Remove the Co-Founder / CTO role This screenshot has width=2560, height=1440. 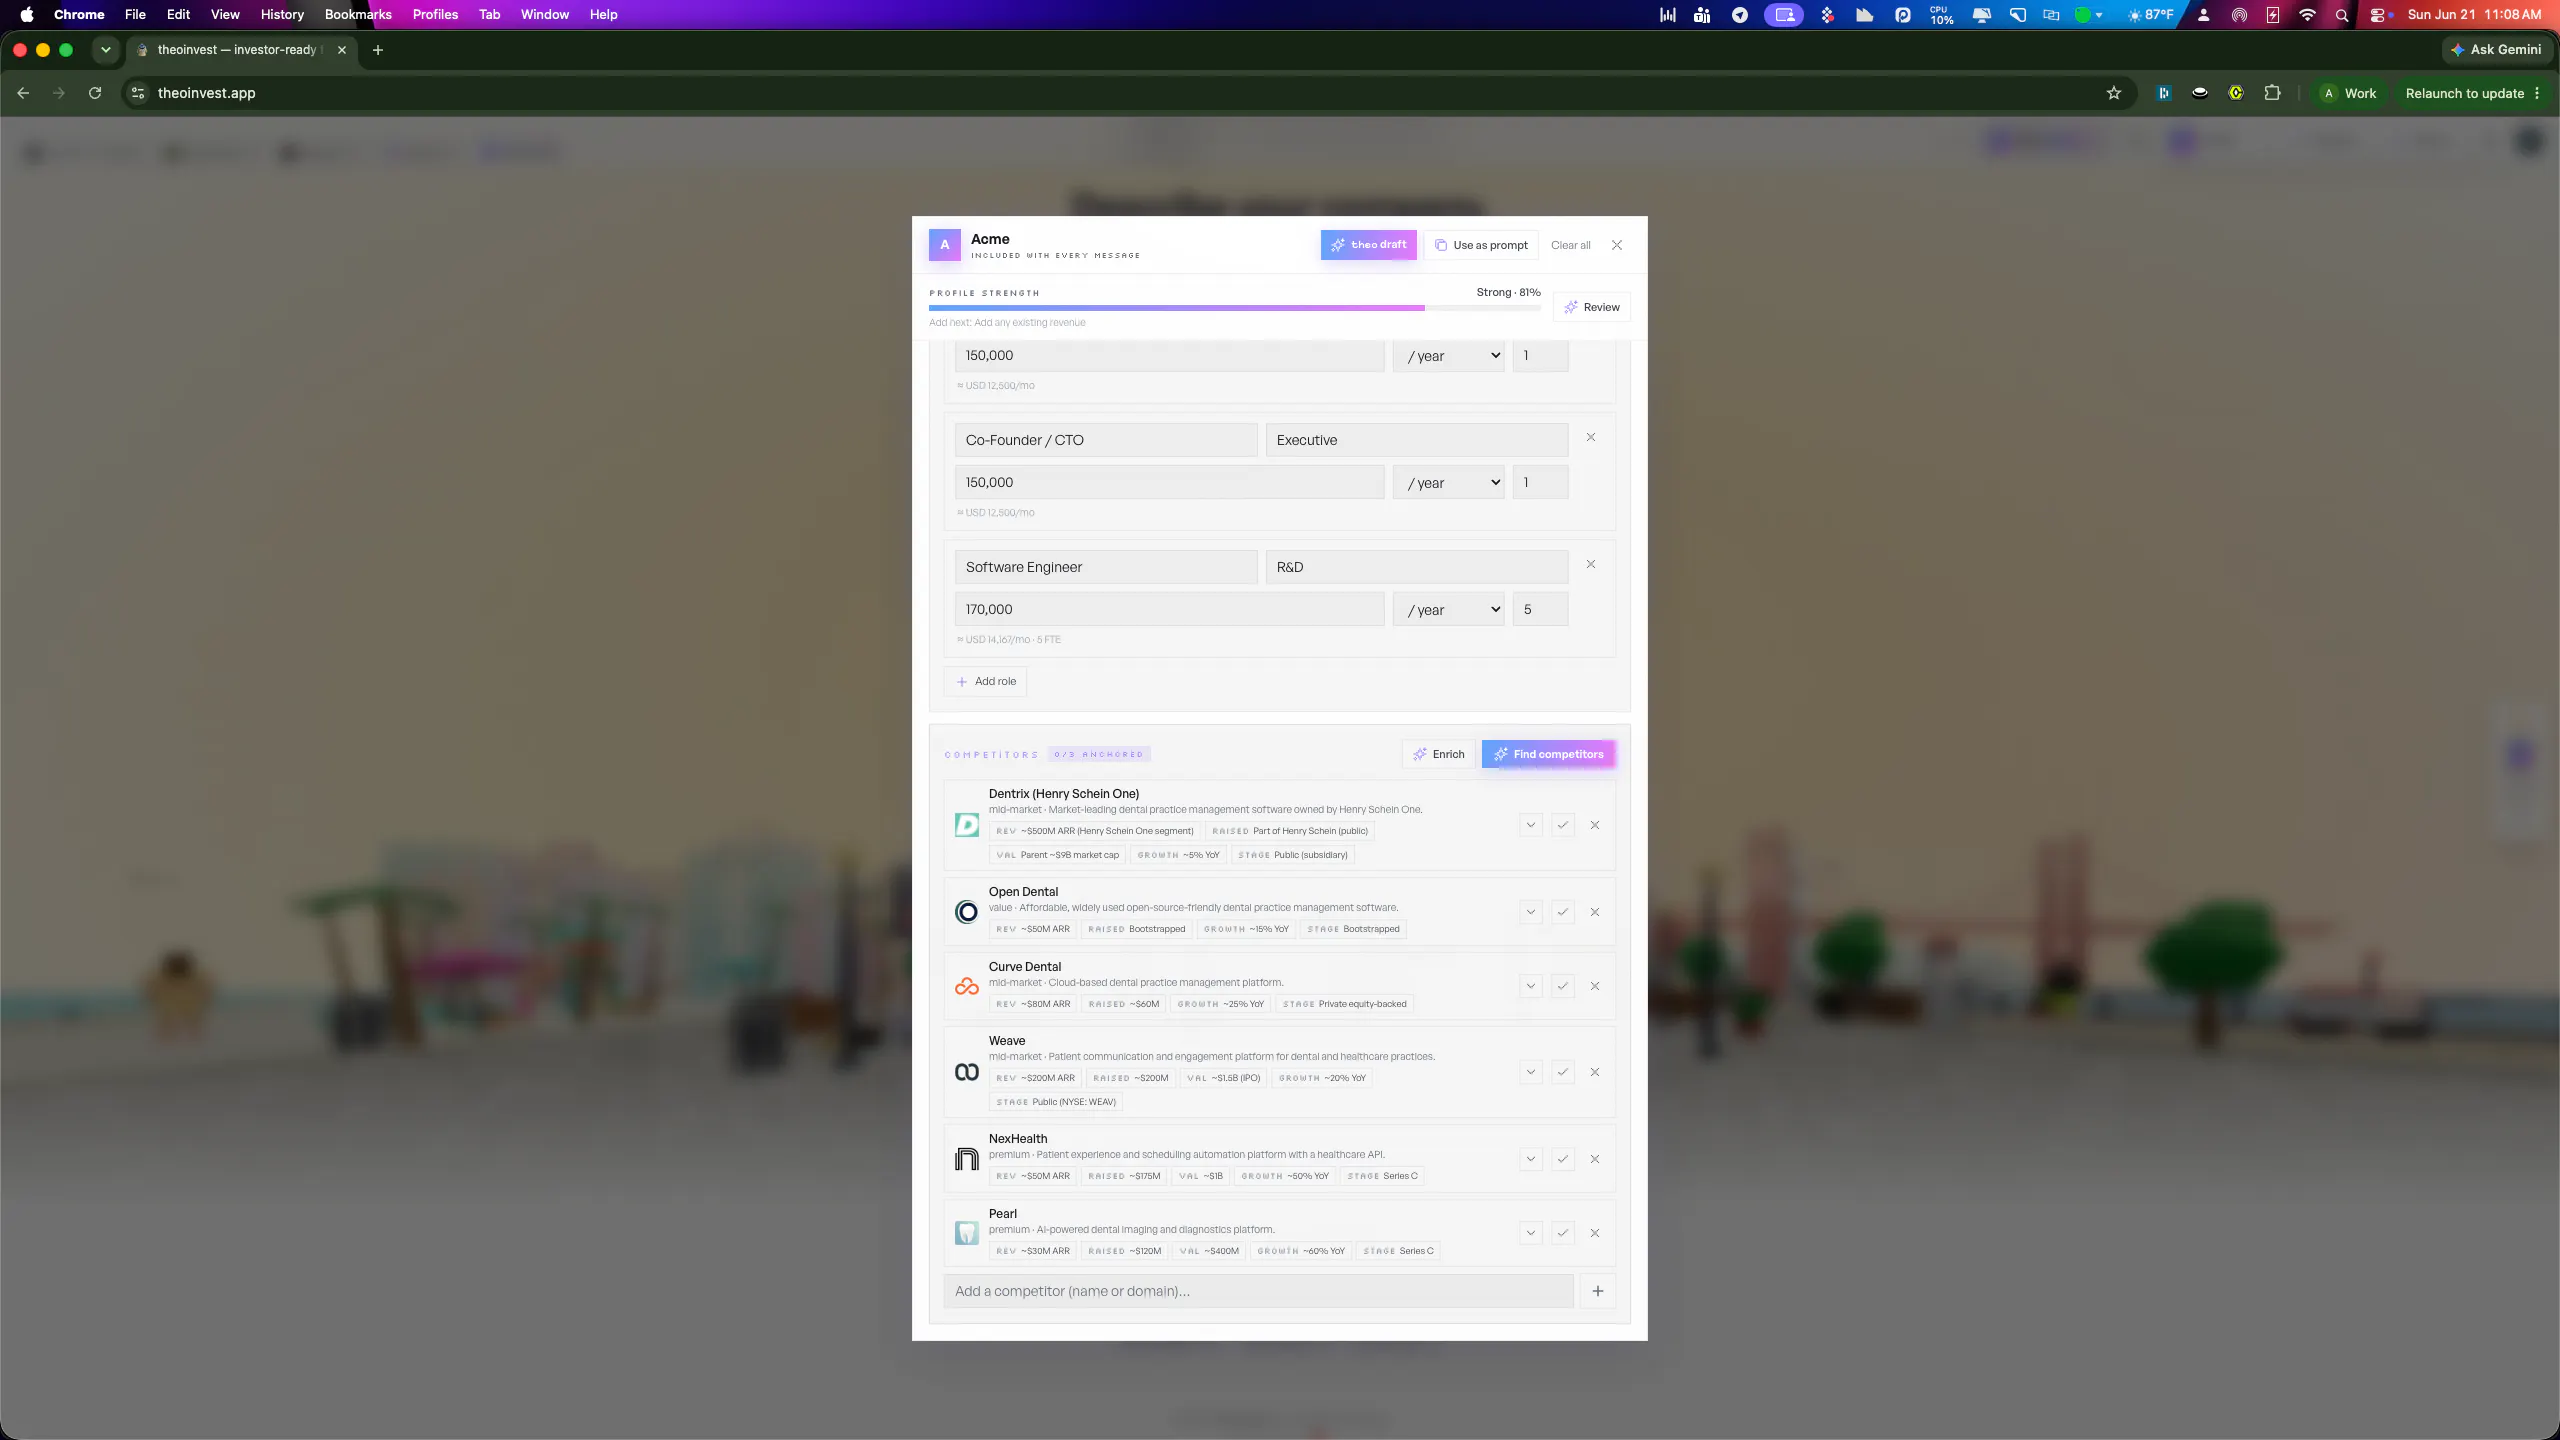click(x=1591, y=437)
